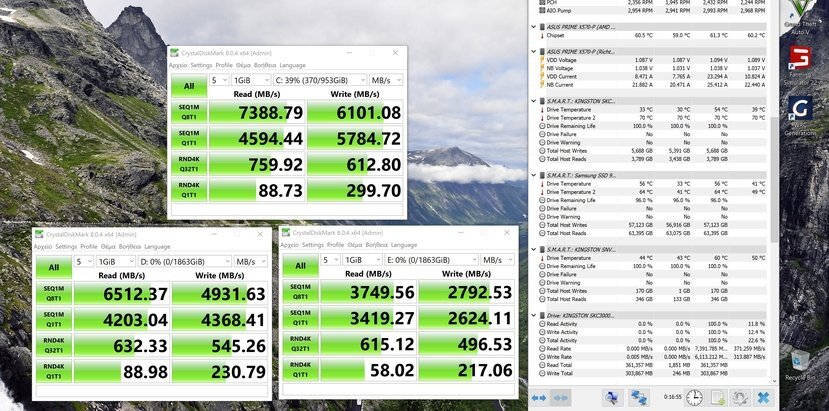This screenshot has height=411, width=829.
Task: Run RND4K Q32T1 test in D: drive window
Action: [x=54, y=345]
